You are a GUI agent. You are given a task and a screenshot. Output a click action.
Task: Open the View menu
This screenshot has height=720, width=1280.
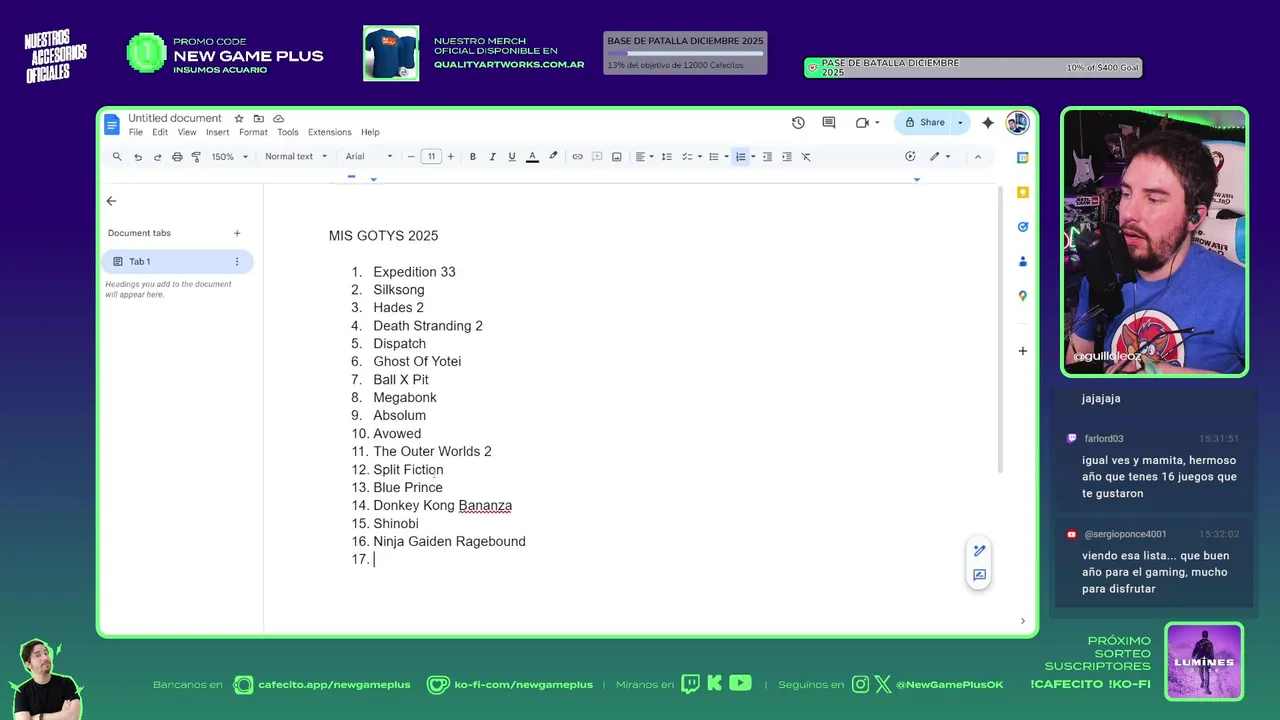(187, 132)
